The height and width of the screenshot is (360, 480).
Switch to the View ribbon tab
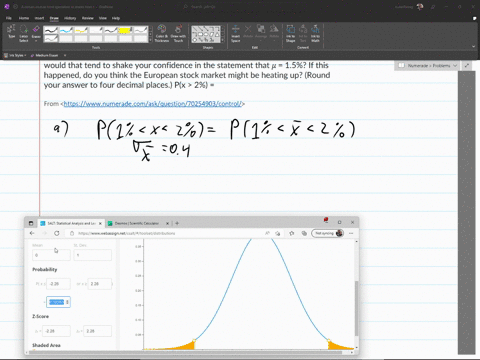[x=102, y=18]
